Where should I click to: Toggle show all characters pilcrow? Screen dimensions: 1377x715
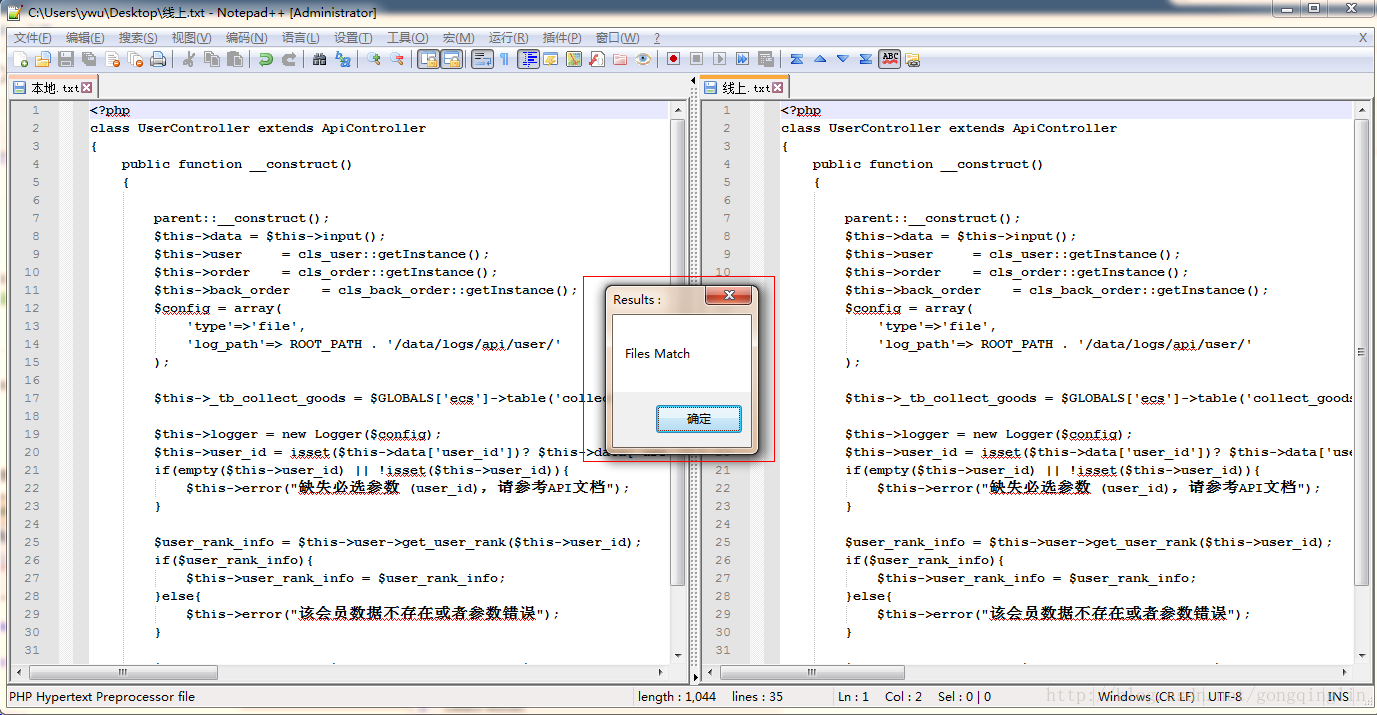[x=504, y=59]
